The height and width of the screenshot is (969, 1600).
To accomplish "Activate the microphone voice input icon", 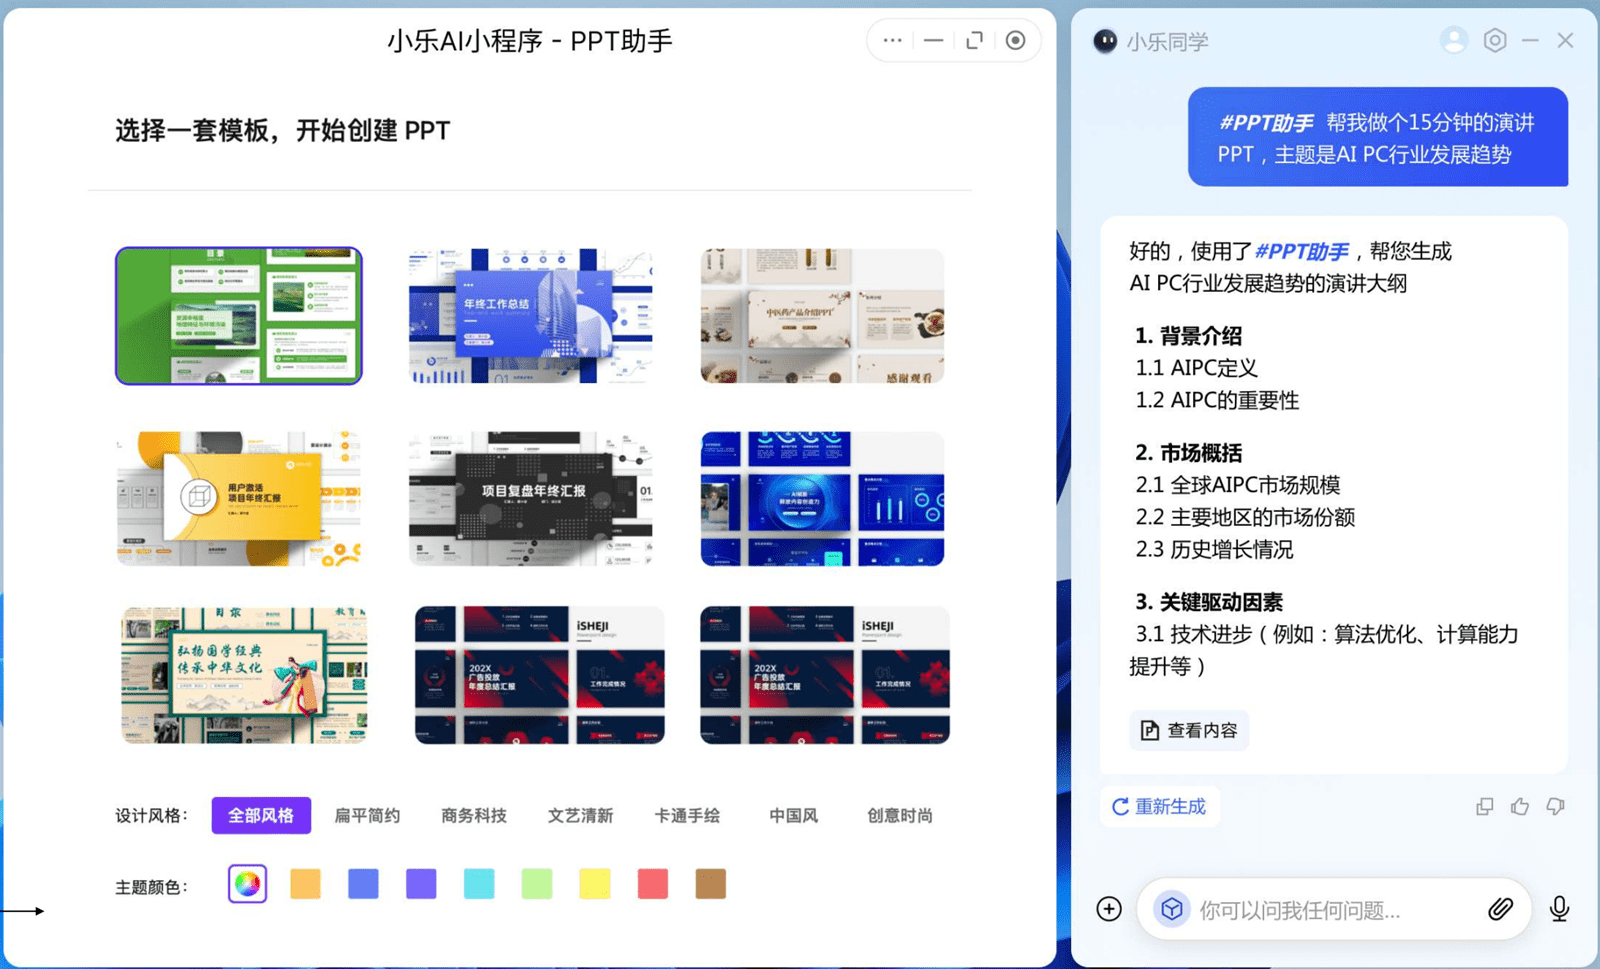I will tap(1557, 909).
